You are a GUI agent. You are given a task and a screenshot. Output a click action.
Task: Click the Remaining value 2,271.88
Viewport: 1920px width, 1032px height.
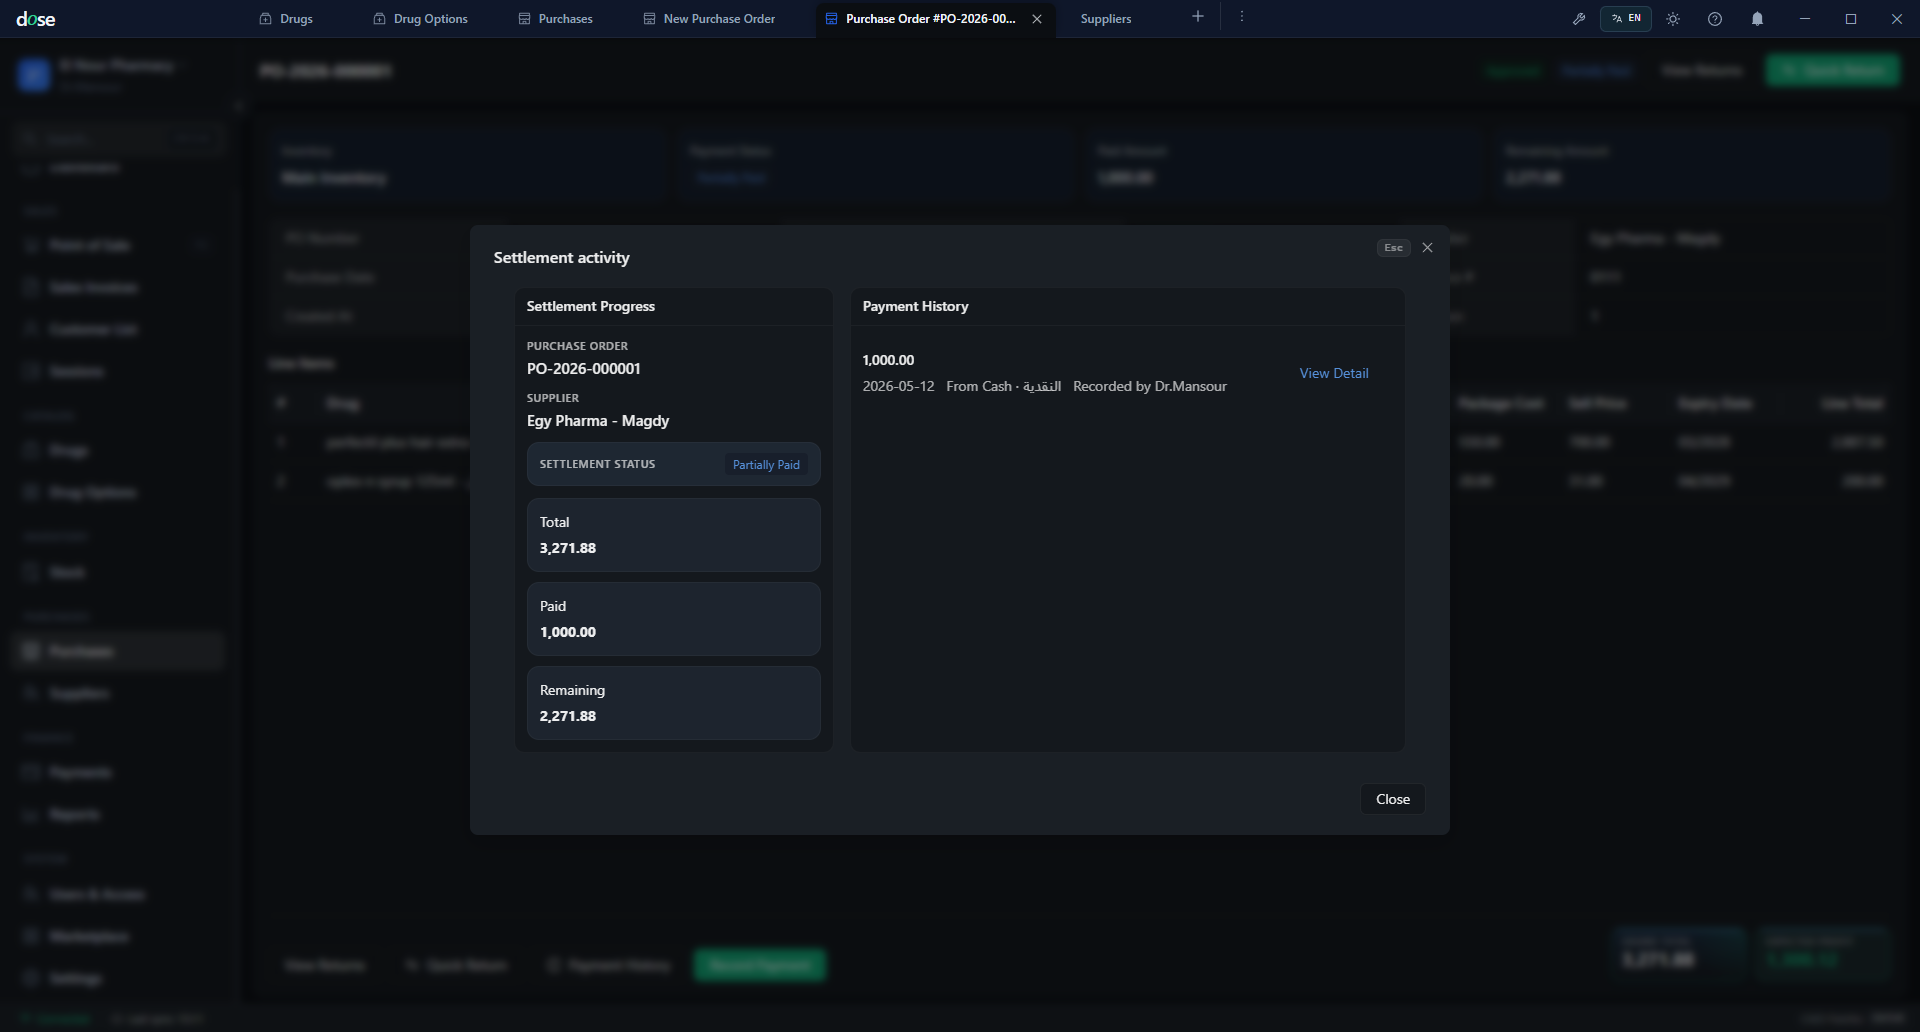[x=568, y=716]
